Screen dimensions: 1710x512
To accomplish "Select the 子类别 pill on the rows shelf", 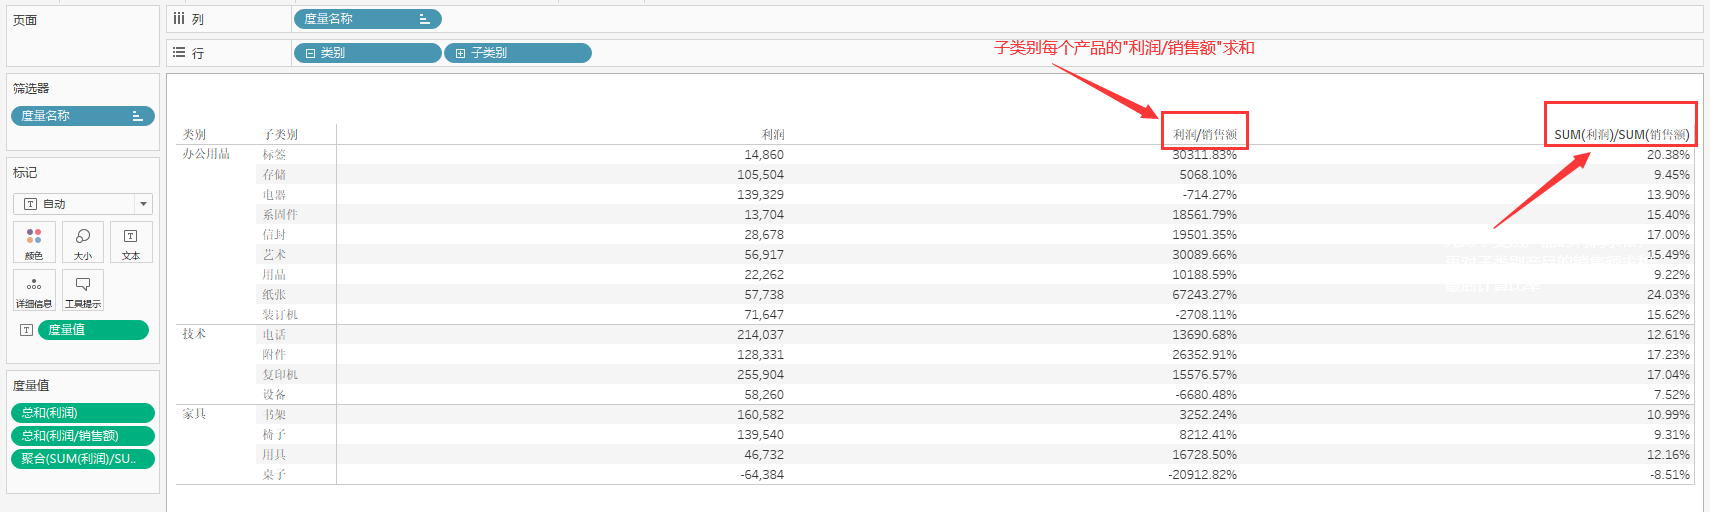I will point(518,53).
